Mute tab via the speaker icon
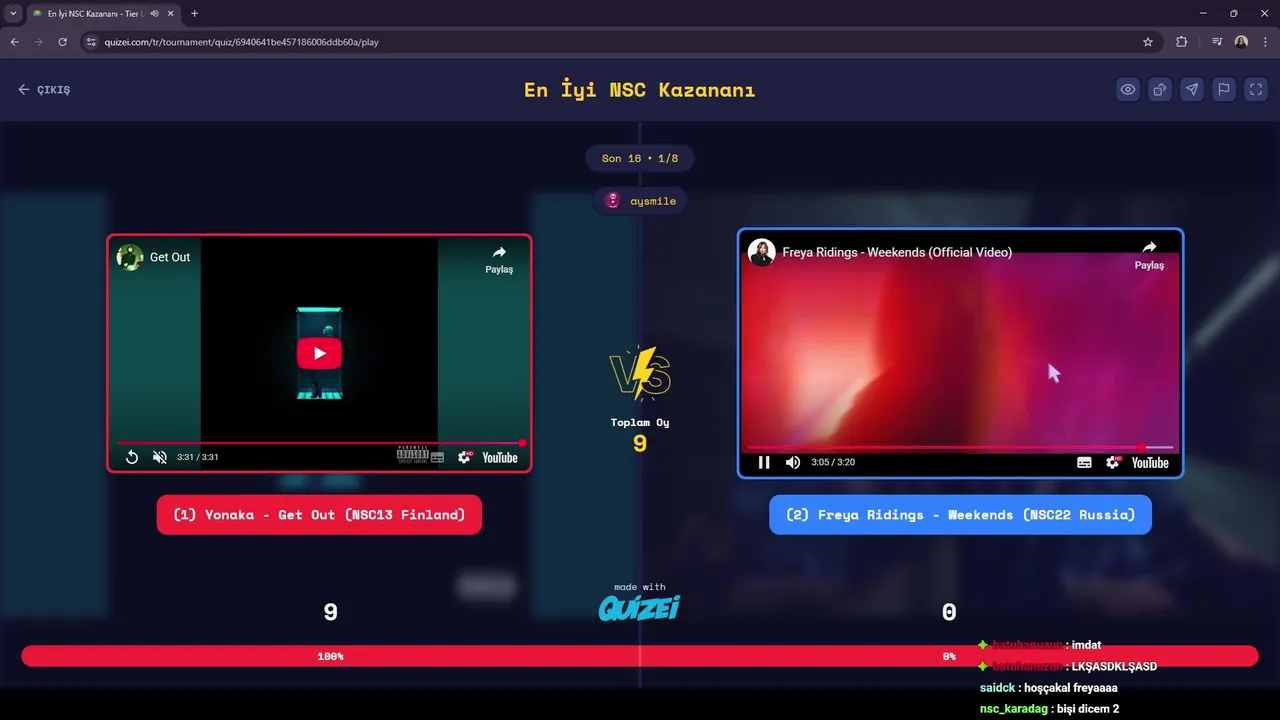Viewport: 1280px width, 720px height. tap(155, 14)
